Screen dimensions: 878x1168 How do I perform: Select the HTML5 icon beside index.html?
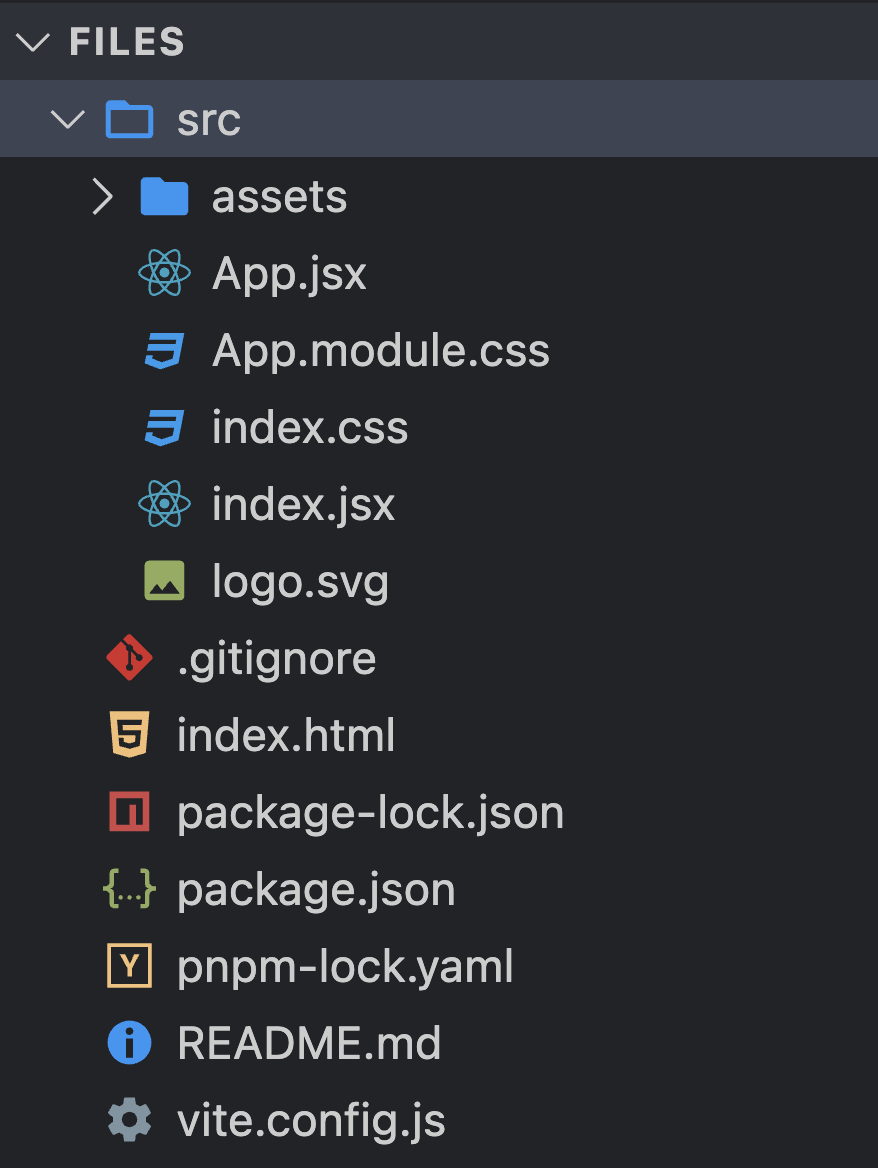point(129,735)
